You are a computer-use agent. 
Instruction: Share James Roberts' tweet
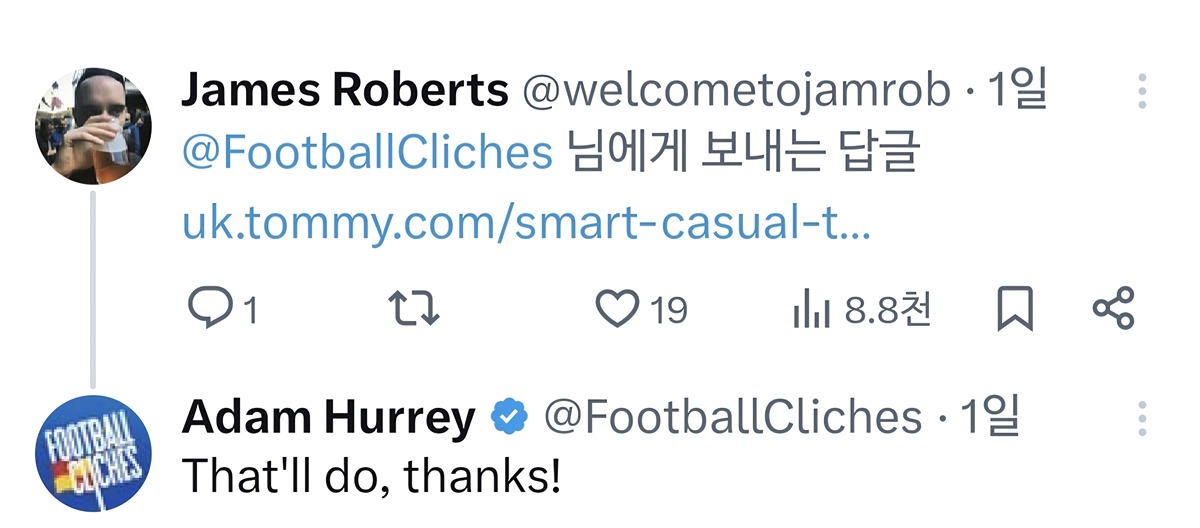[x=1113, y=310]
